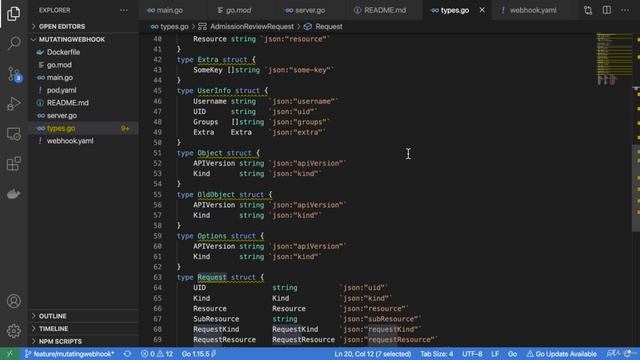
Task: Open go.mod in the explorer
Action: point(83,65)
